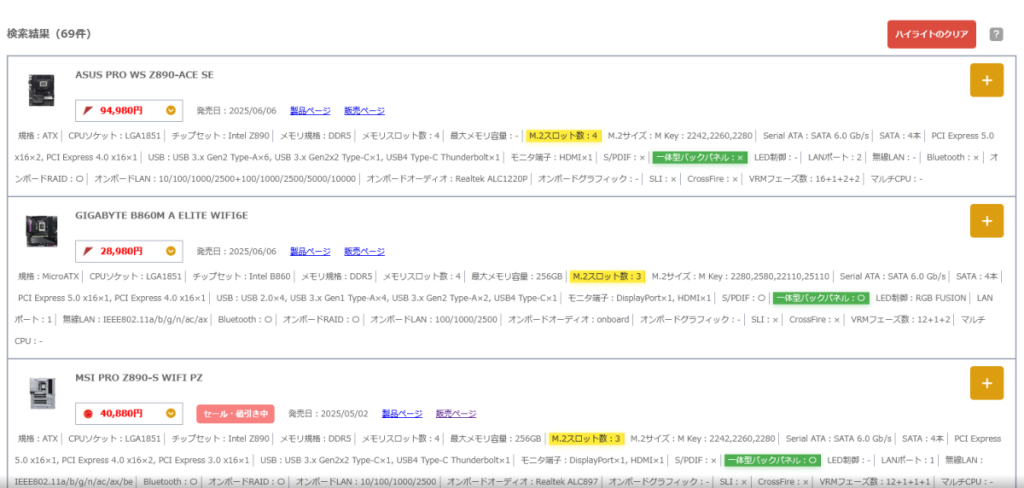
Task: Click the MSI PRO Z890-S WIFI PZ thumbnail
Action: point(41,393)
